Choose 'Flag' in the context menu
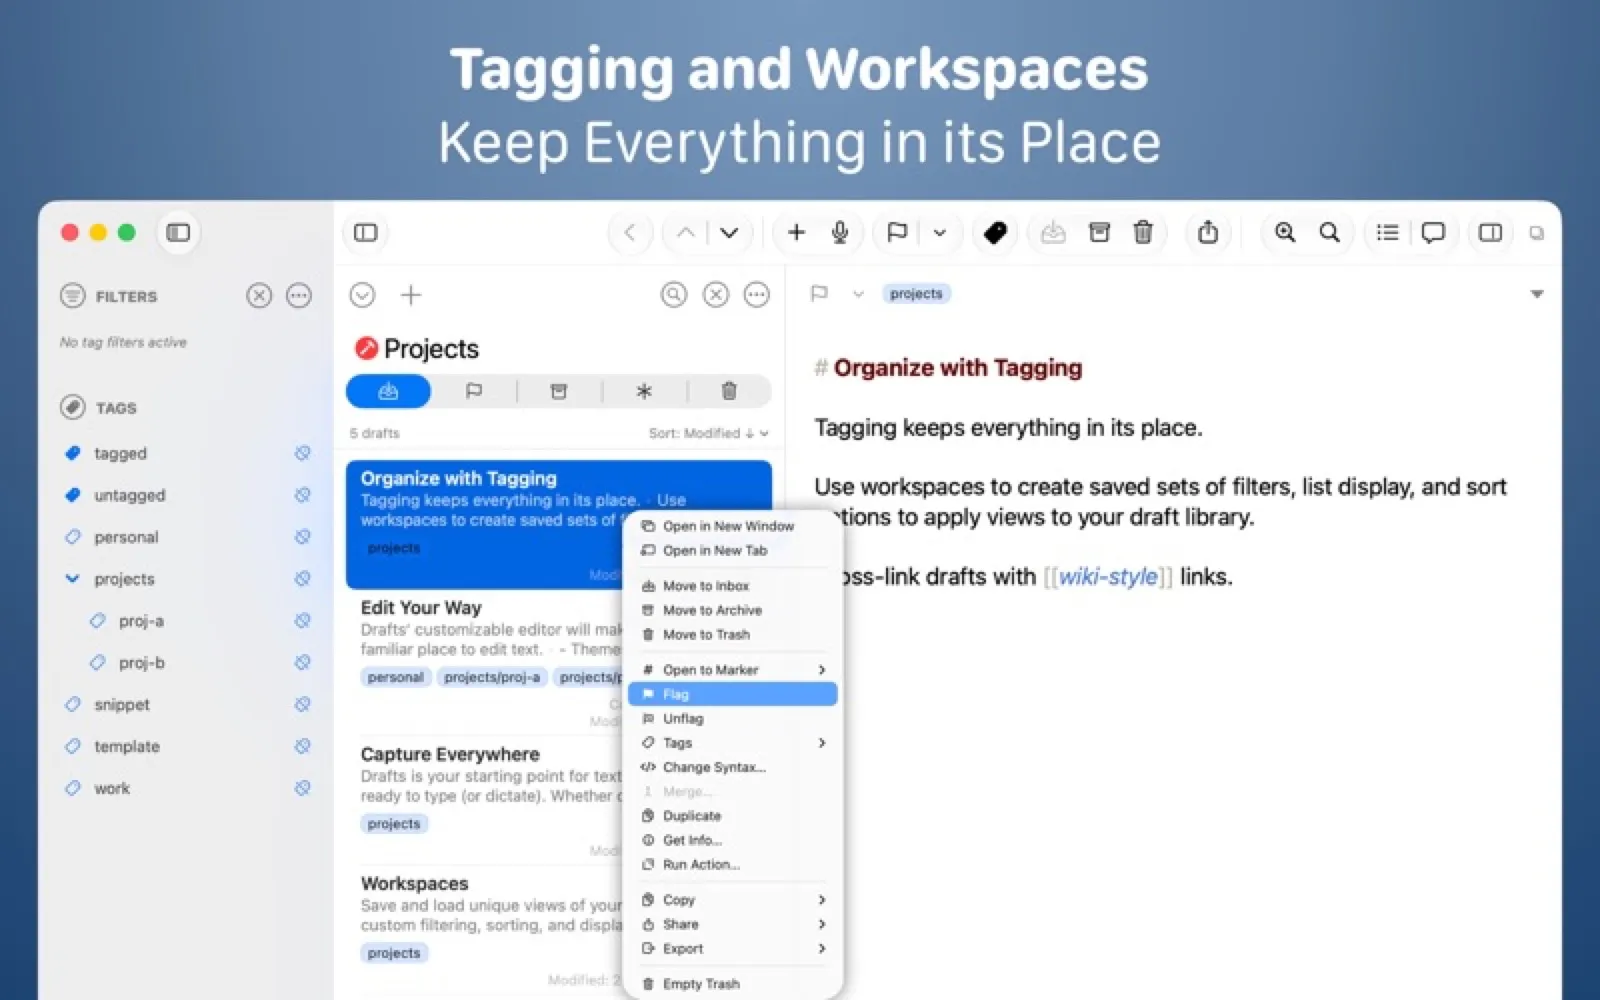 click(732, 694)
